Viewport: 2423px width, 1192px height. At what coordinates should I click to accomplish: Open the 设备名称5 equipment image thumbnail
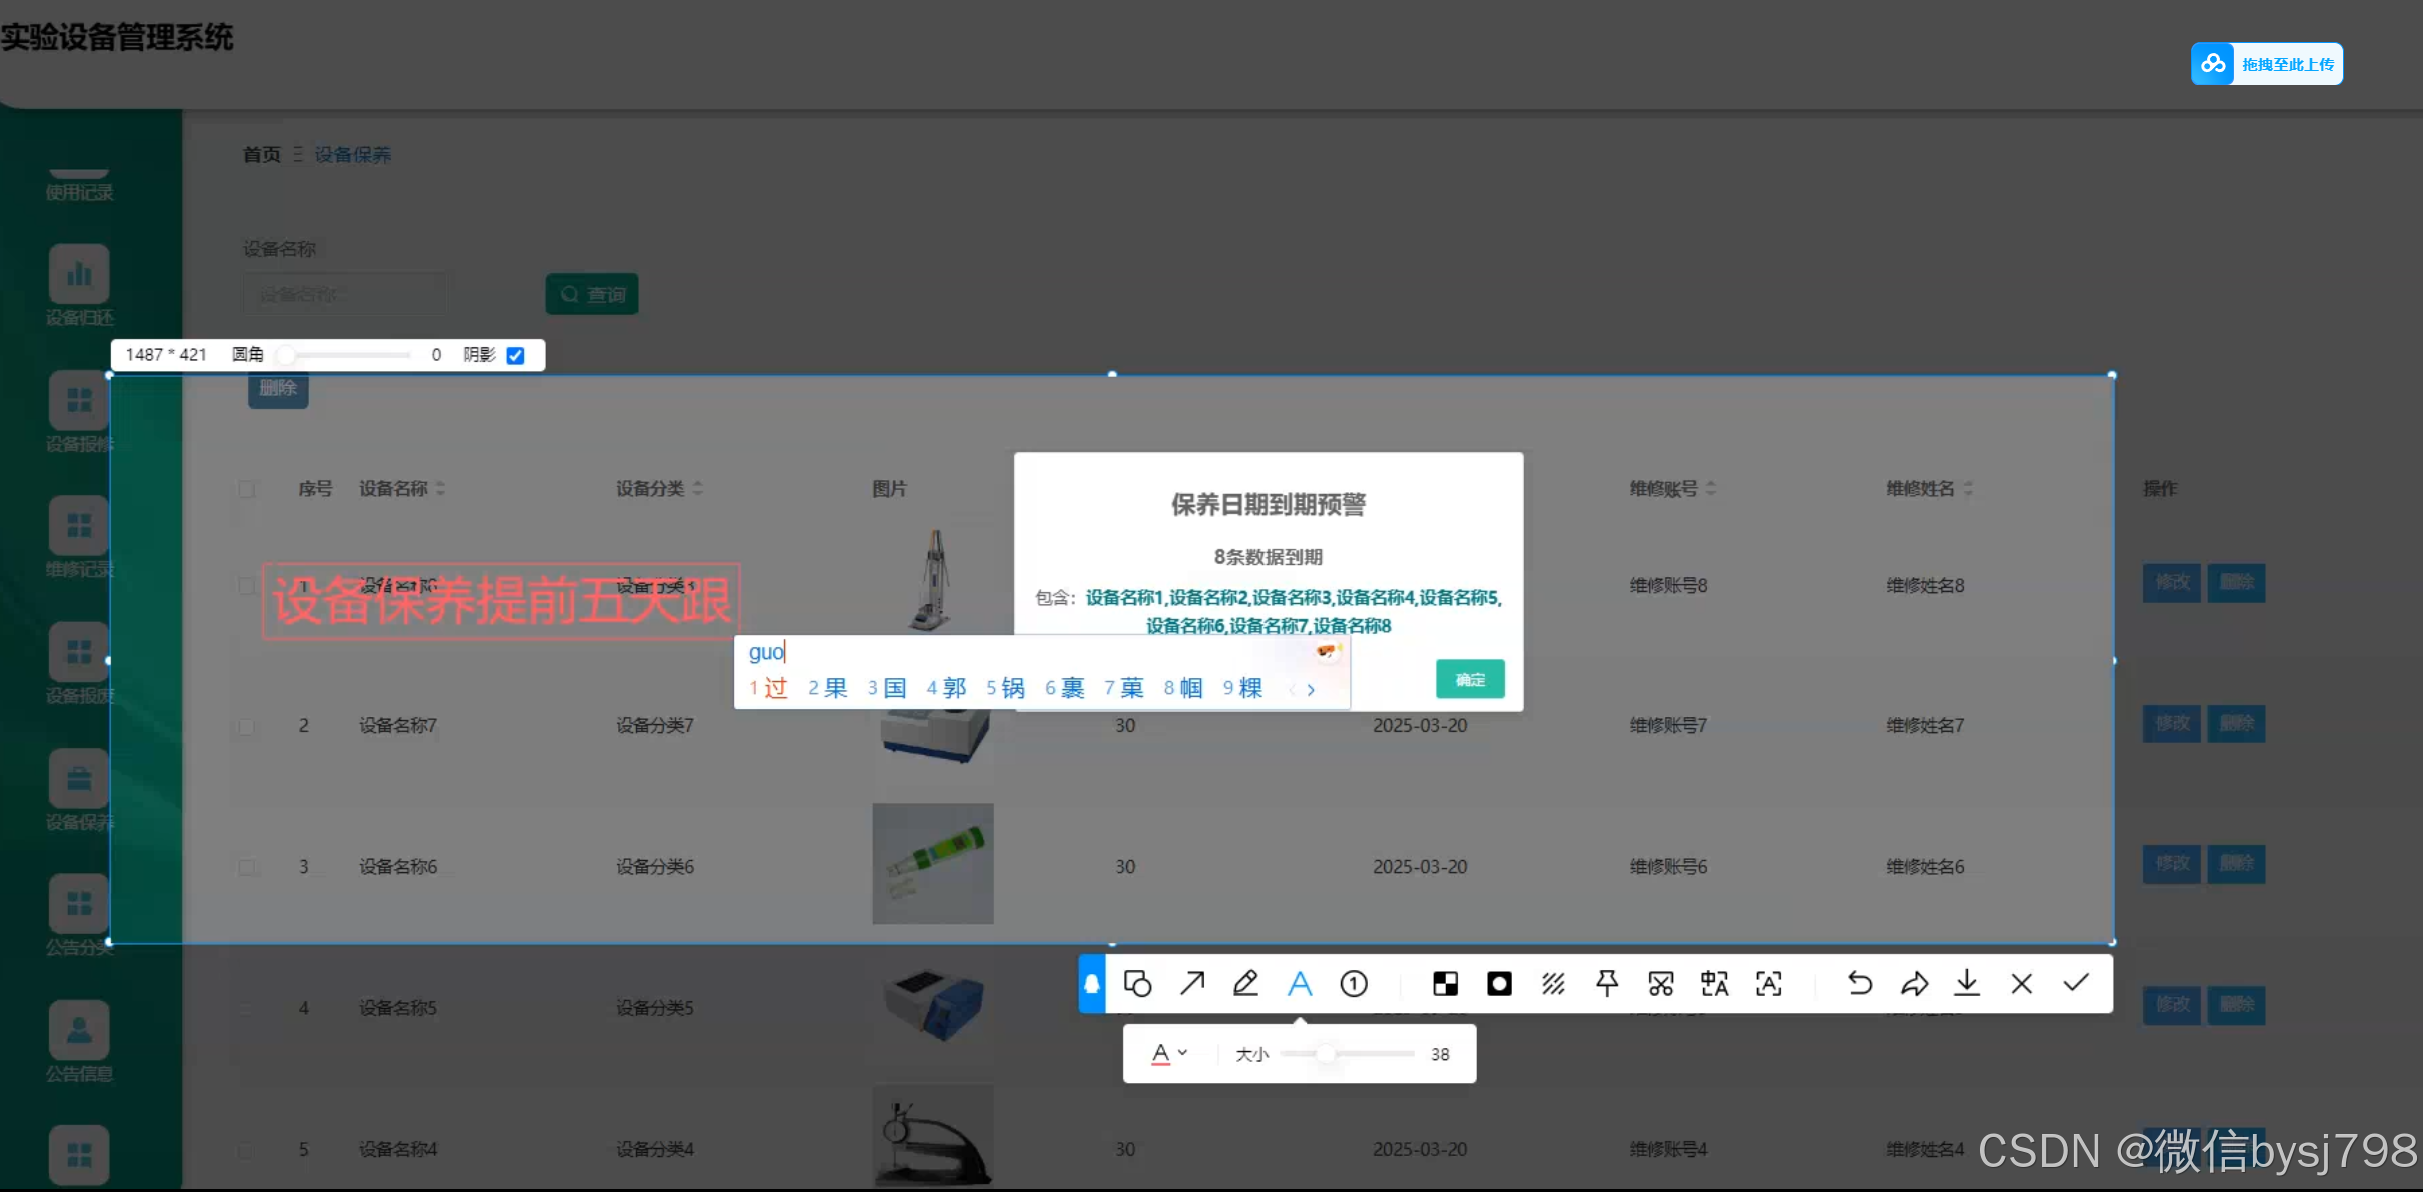pyautogui.click(x=933, y=1005)
